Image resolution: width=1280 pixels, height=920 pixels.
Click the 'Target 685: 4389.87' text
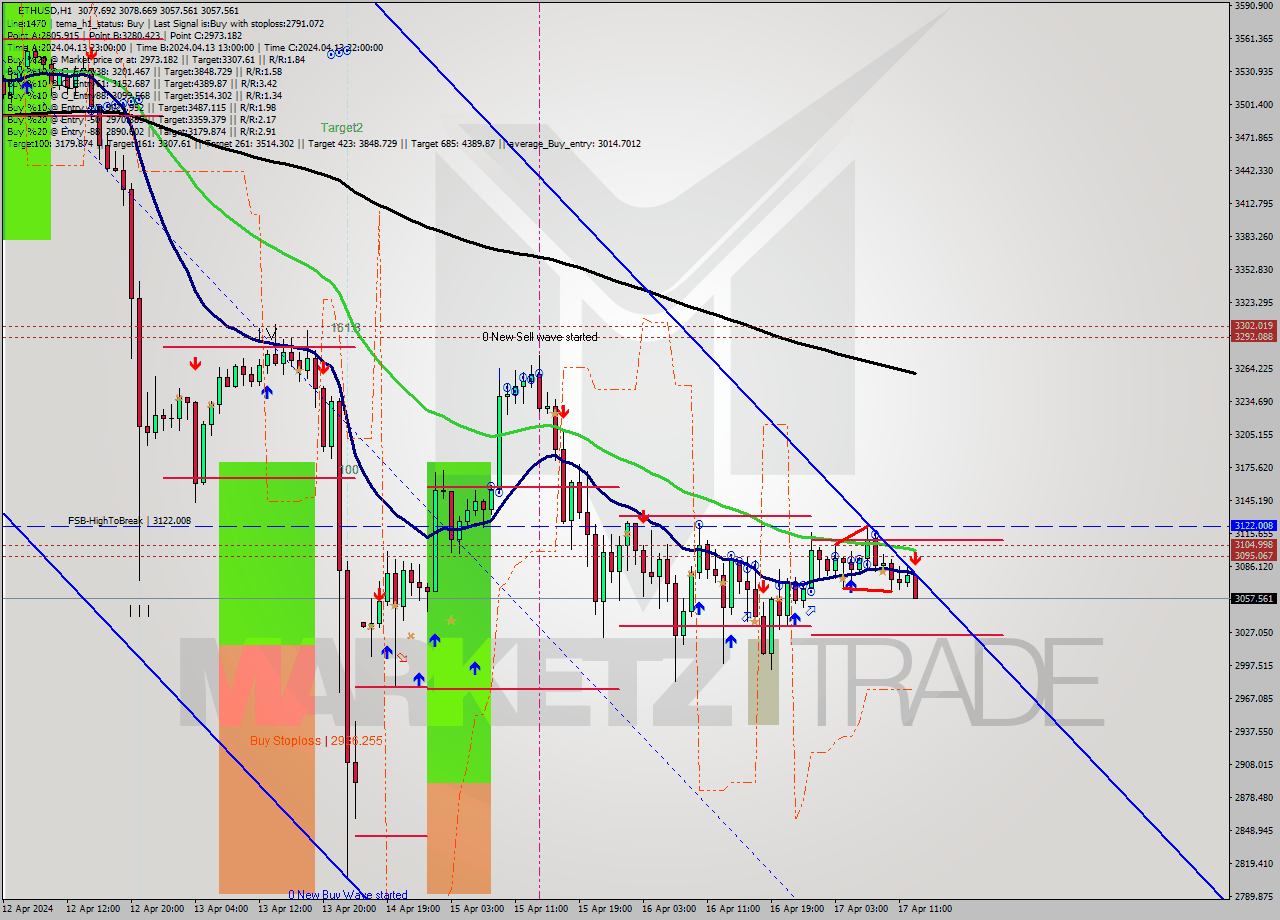point(452,144)
